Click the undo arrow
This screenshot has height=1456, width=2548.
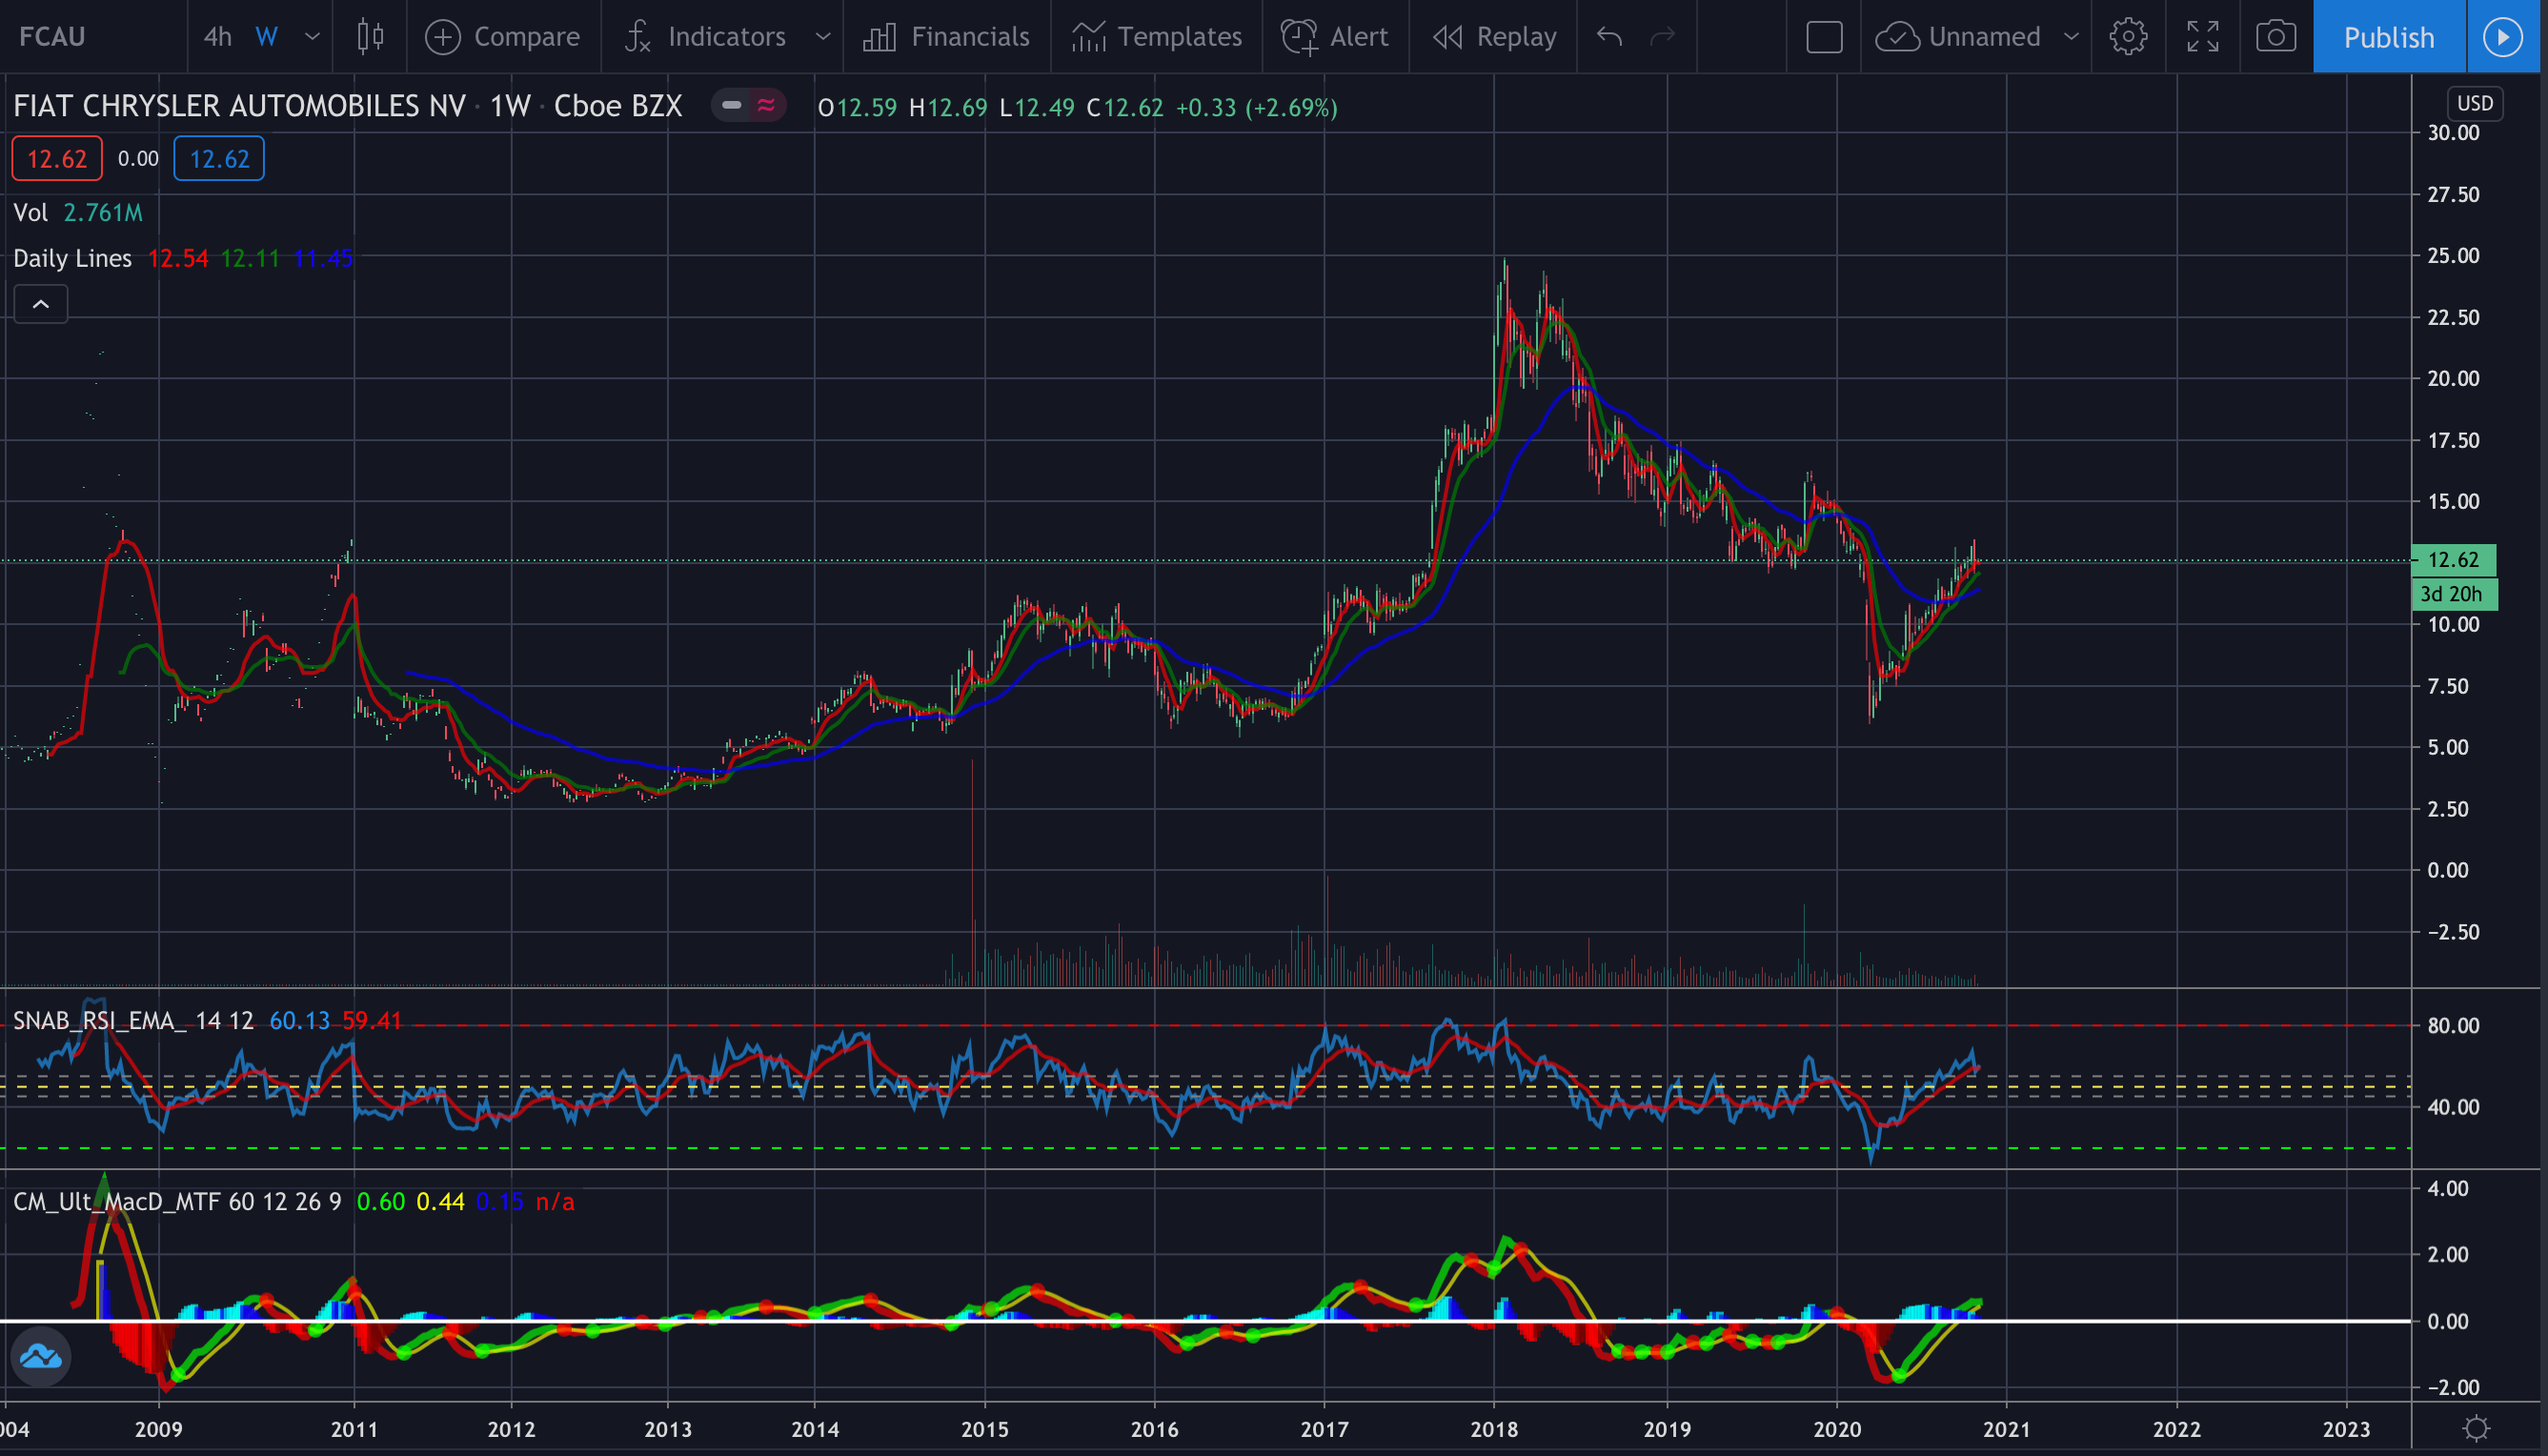tap(1609, 37)
